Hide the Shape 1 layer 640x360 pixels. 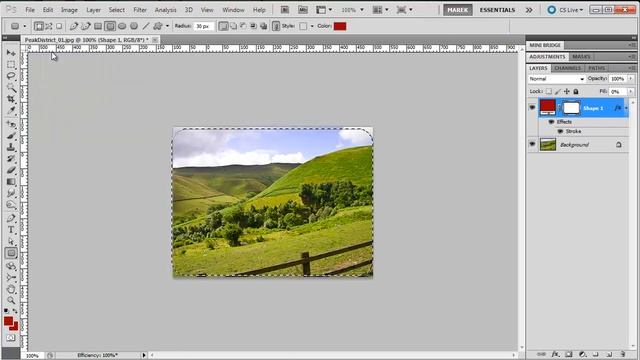532,108
